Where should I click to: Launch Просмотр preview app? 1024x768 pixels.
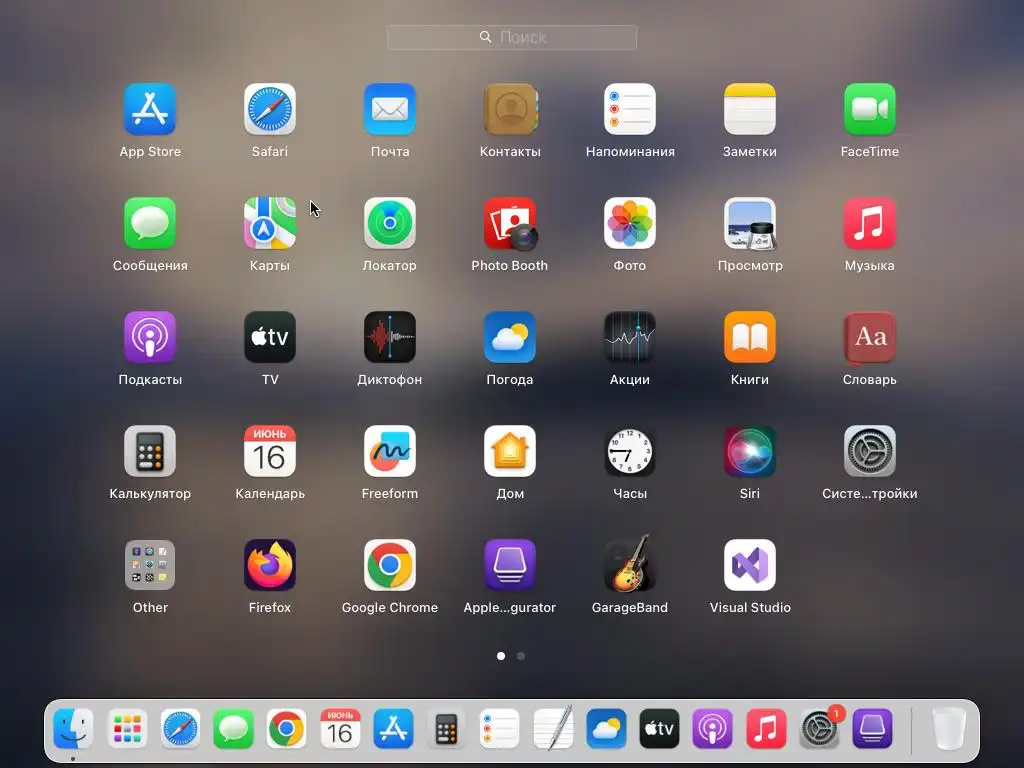pyautogui.click(x=750, y=223)
